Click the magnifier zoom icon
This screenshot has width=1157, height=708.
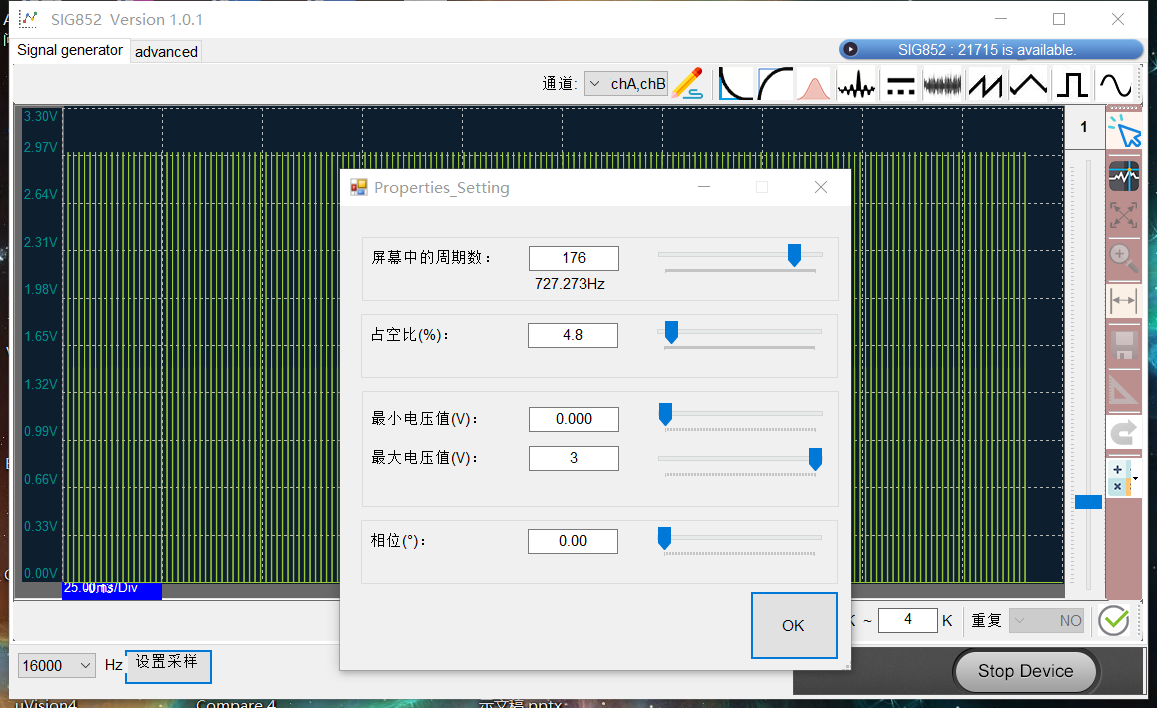(x=1124, y=258)
